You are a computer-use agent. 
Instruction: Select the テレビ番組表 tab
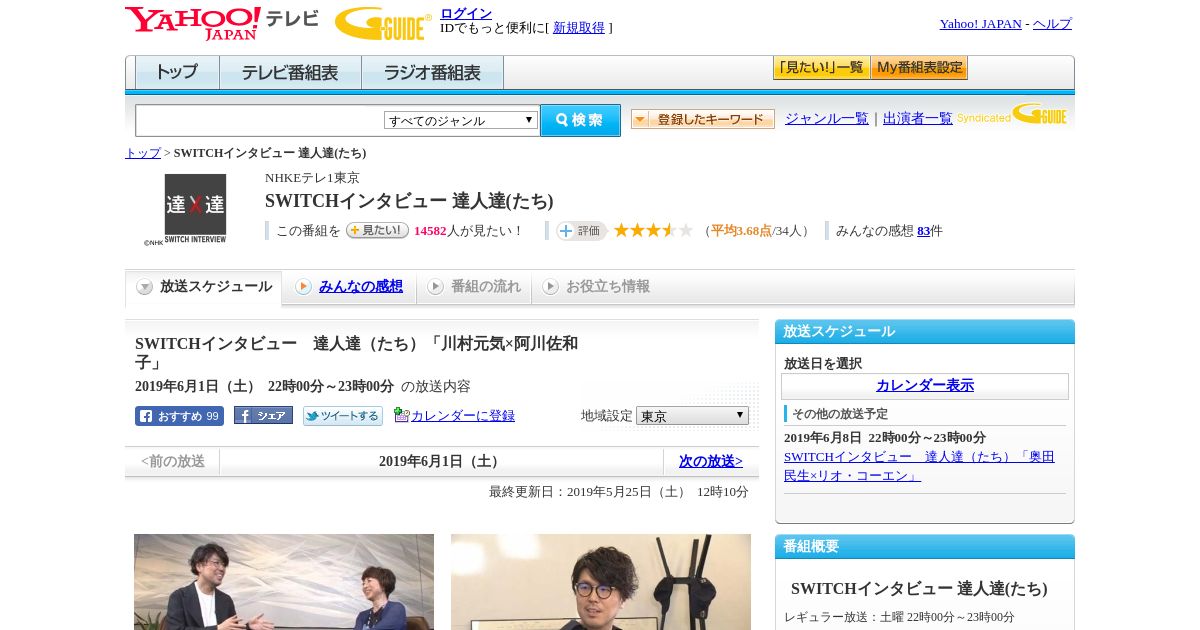290,73
